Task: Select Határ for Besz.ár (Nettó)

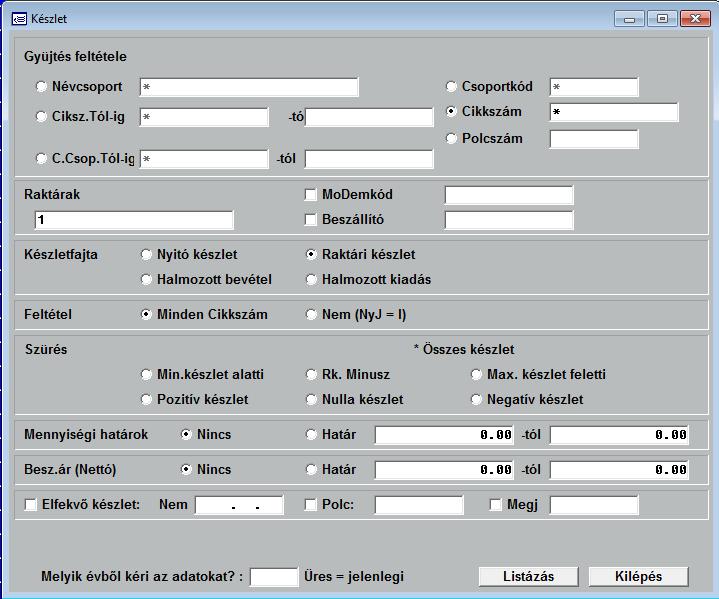Action: click(x=311, y=470)
